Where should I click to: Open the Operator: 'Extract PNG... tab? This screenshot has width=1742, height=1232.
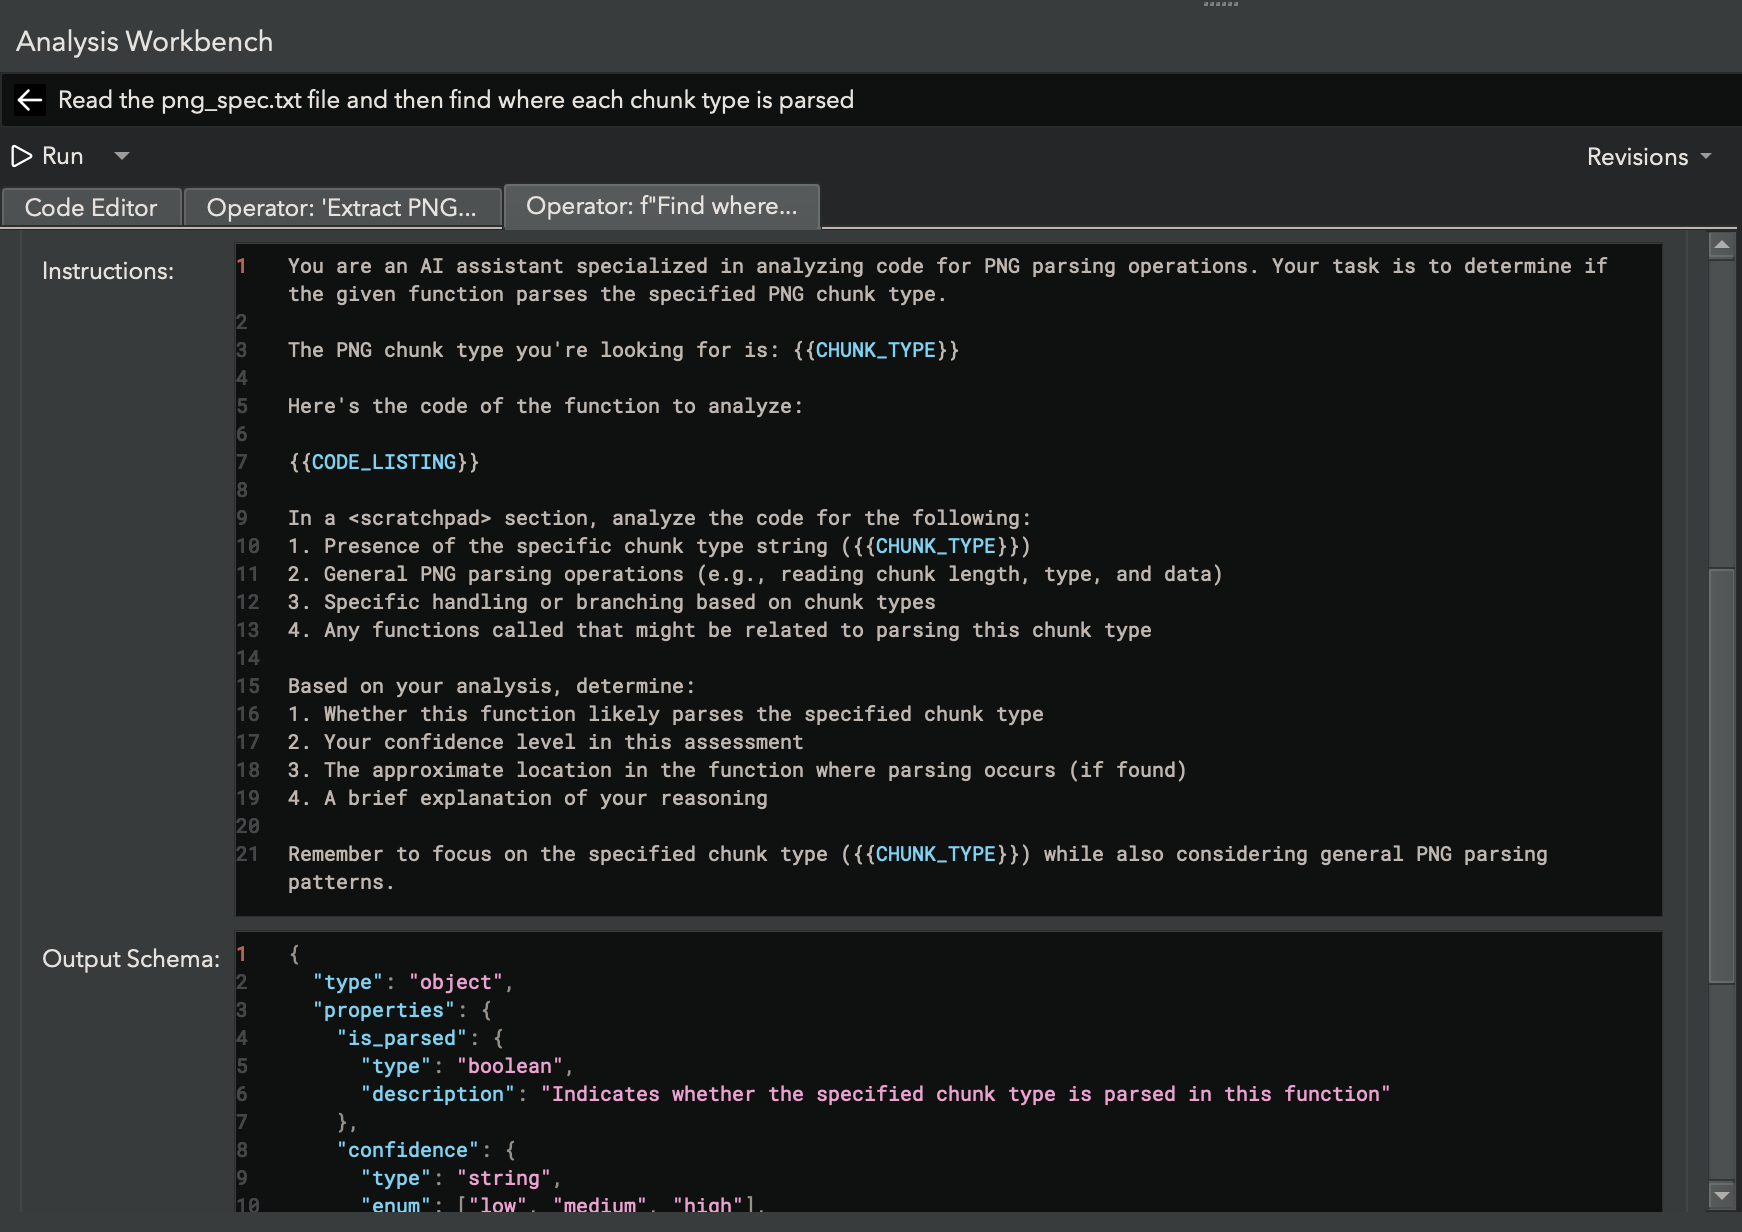(342, 208)
